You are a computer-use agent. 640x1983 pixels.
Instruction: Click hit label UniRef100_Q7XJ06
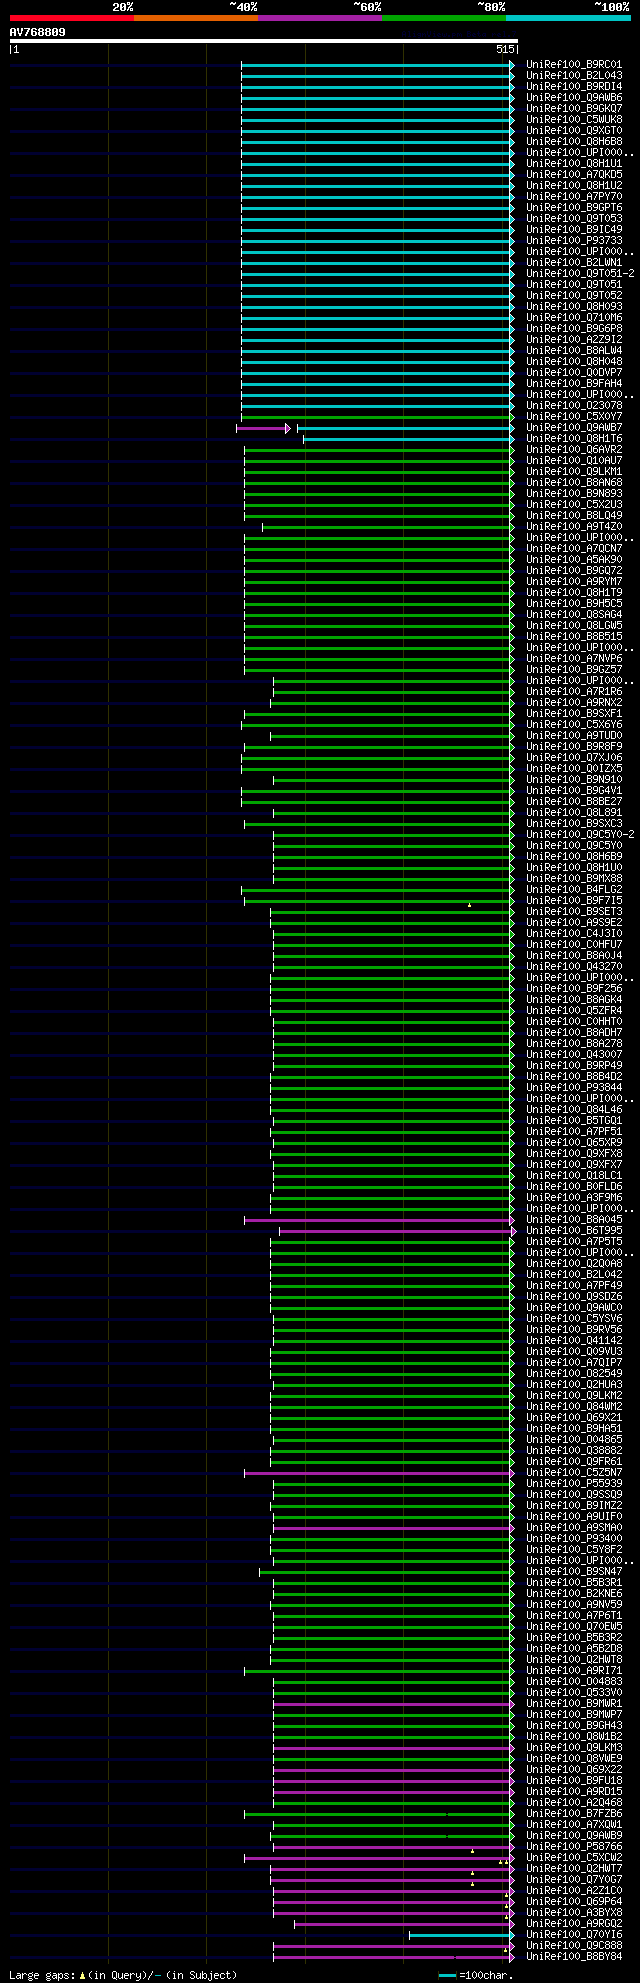pyautogui.click(x=574, y=758)
